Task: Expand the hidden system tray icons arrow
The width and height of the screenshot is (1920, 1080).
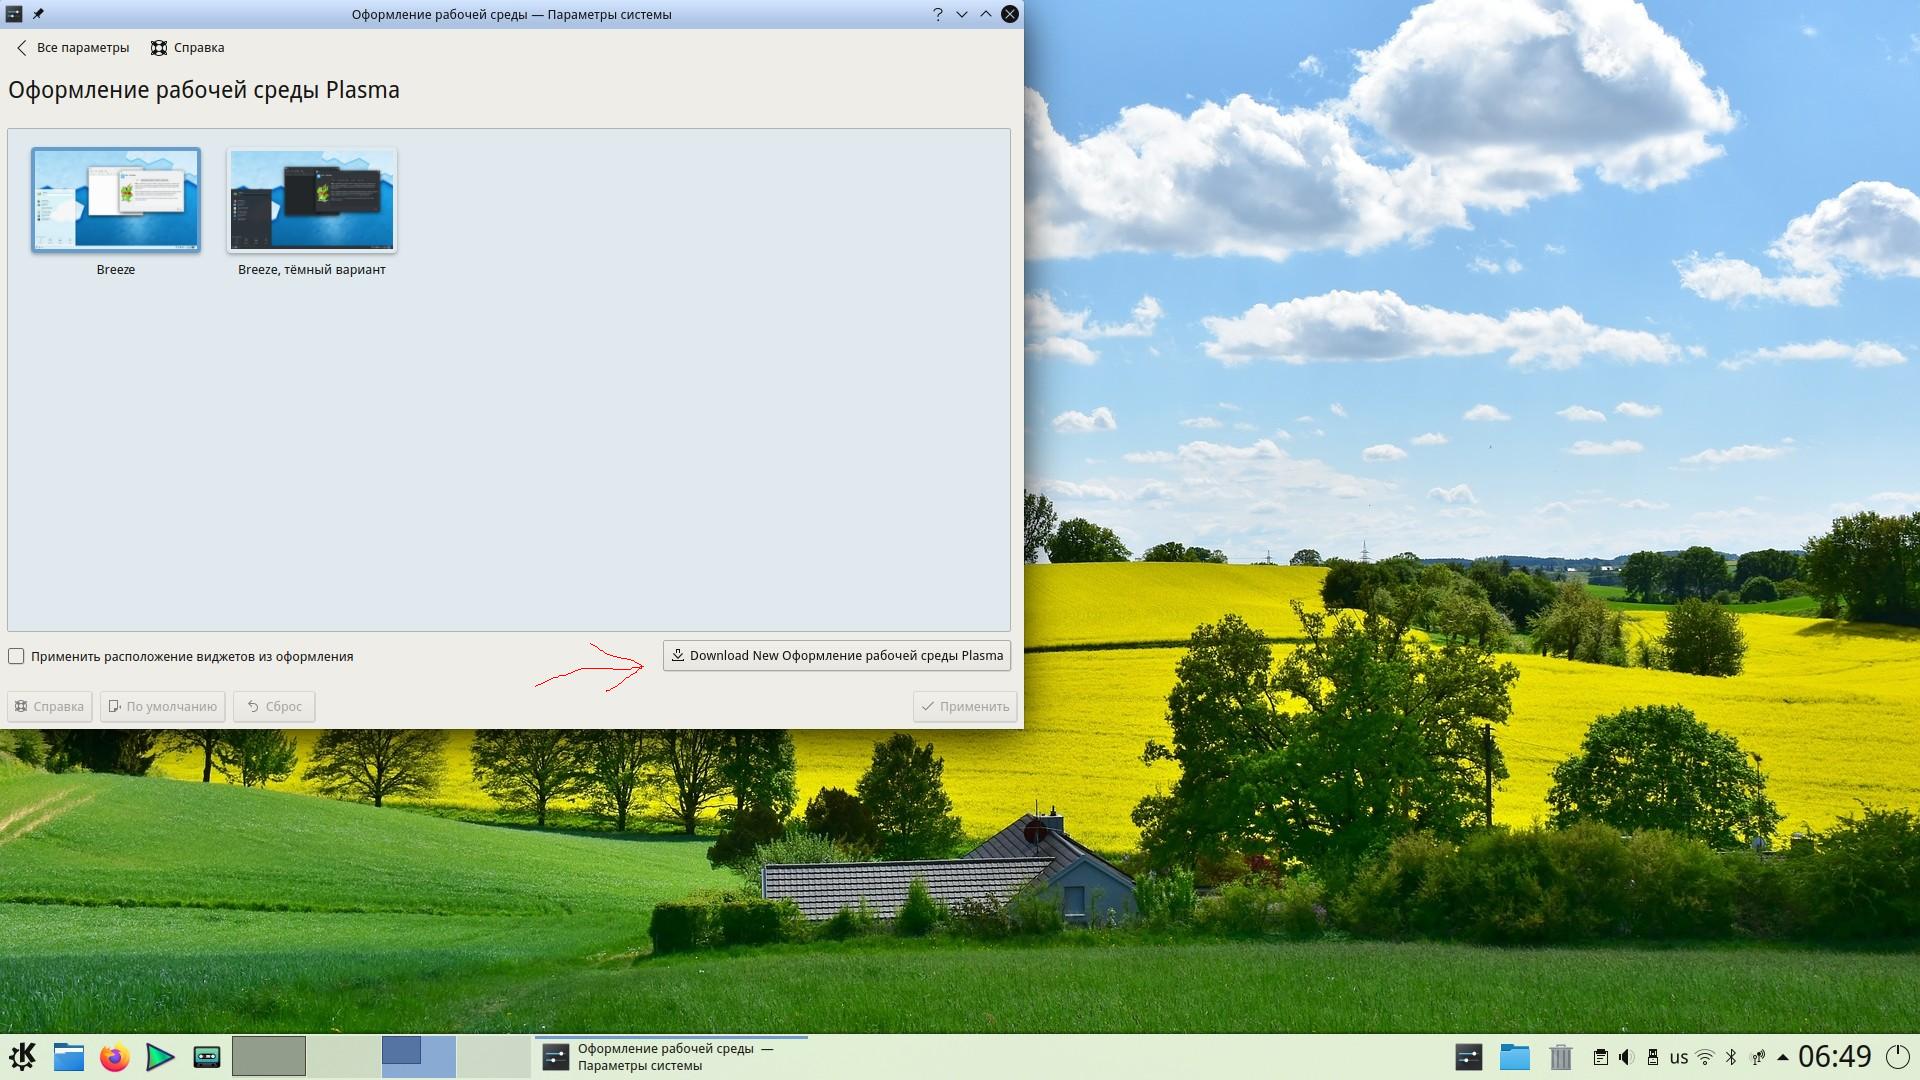Action: [x=1783, y=1057]
